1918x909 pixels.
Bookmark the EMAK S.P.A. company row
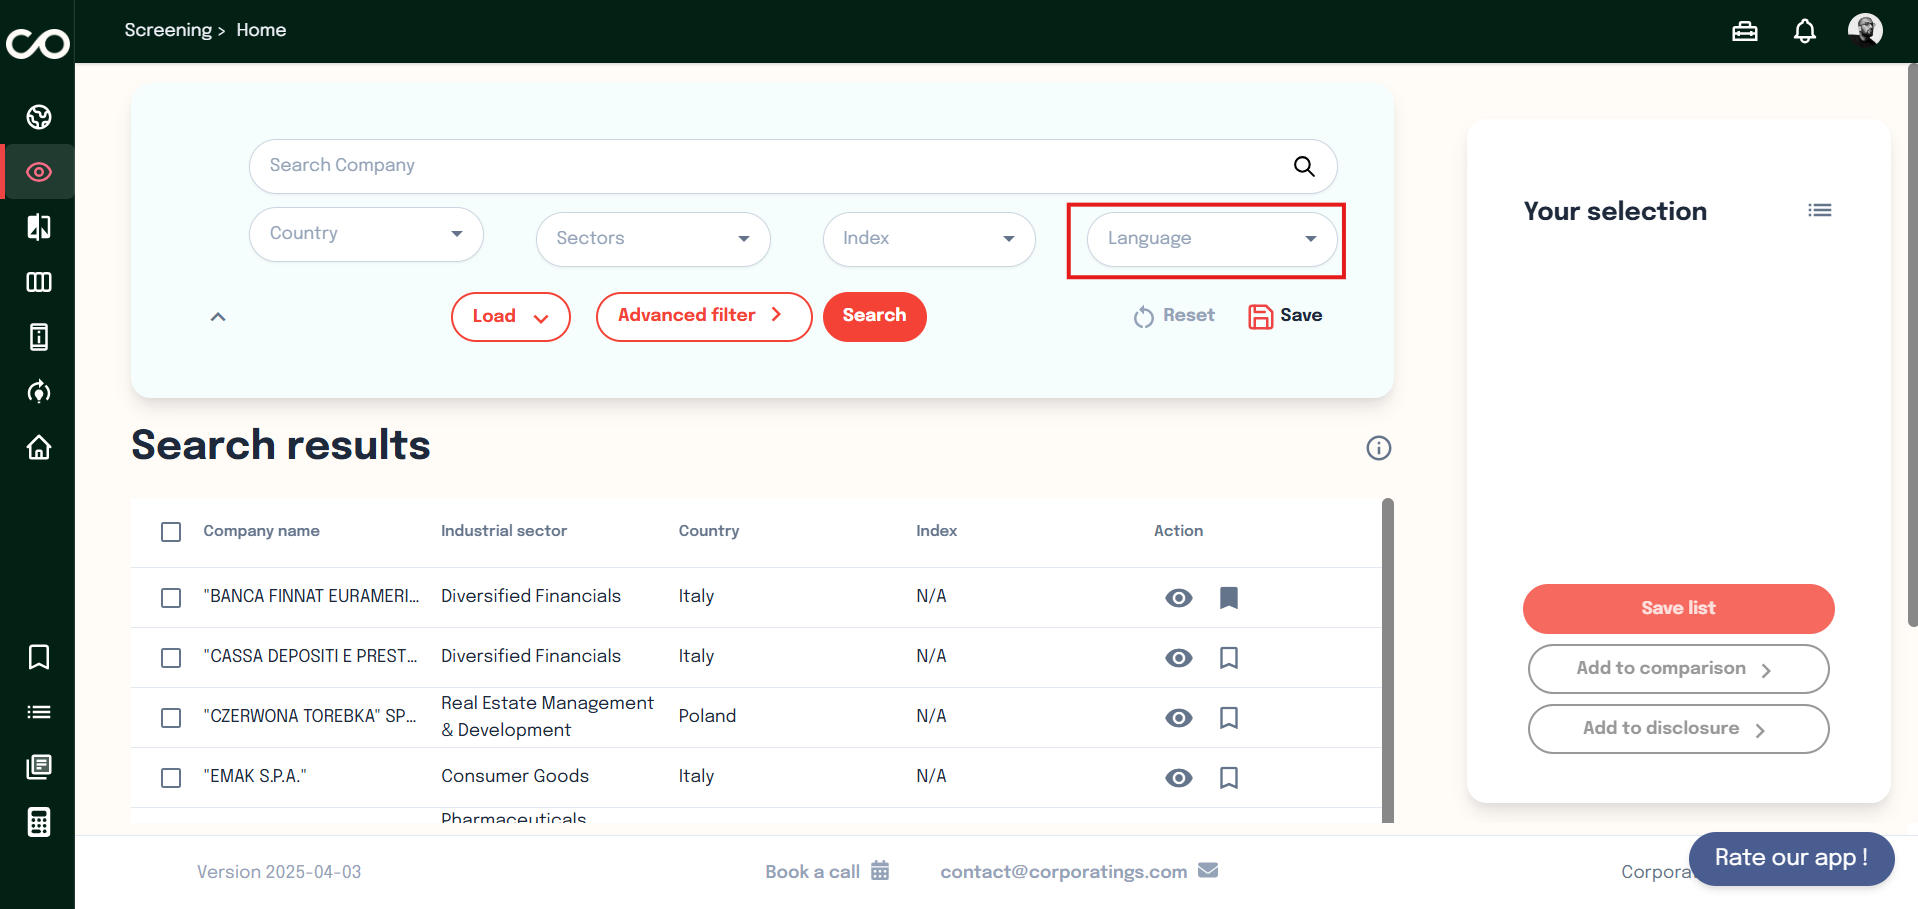pyautogui.click(x=1228, y=778)
